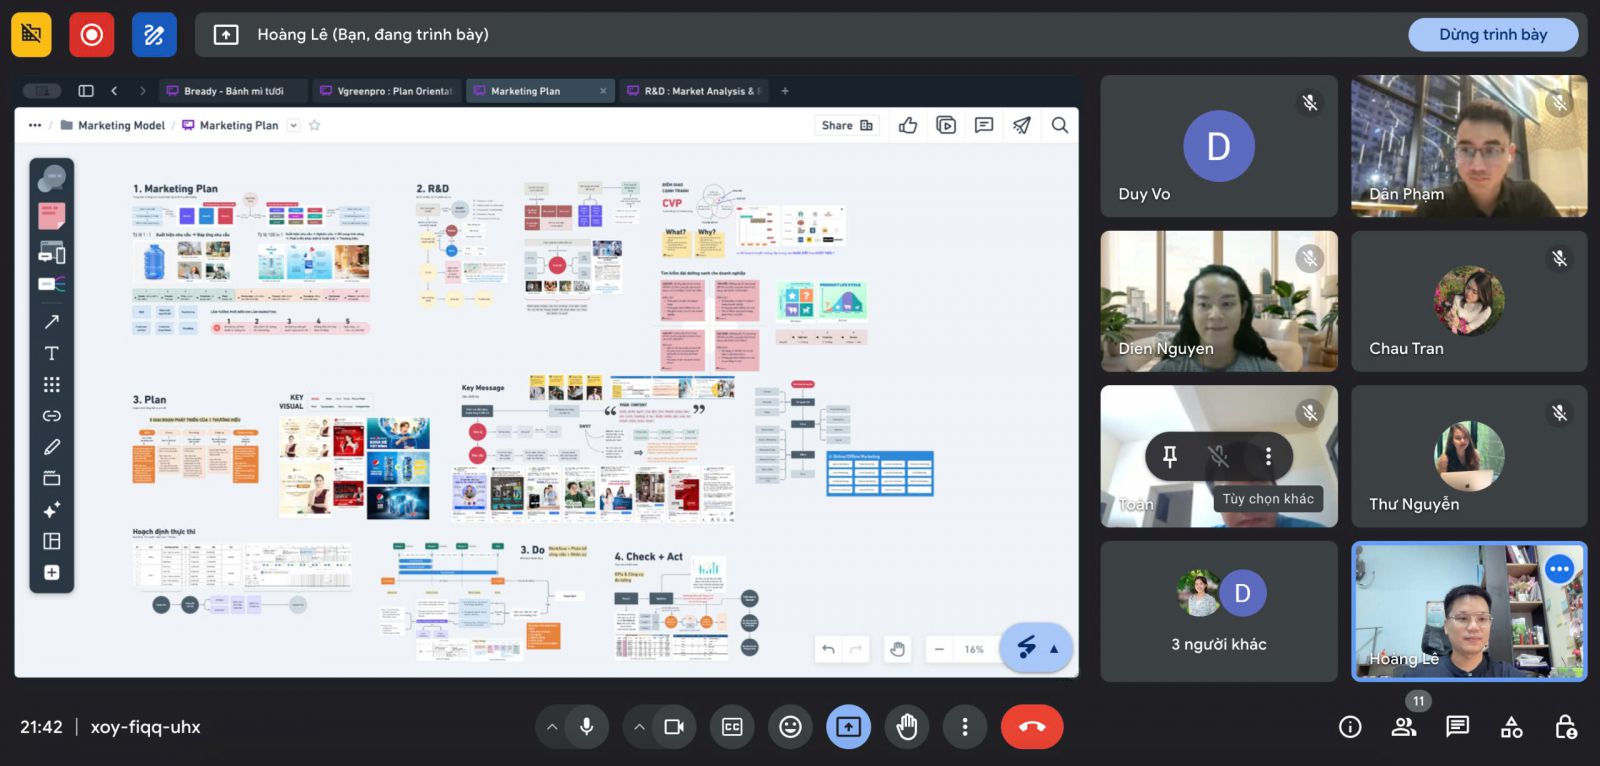Viewport: 1600px width, 766px height.
Task: Pin Toàn's video tile
Action: (1169, 457)
